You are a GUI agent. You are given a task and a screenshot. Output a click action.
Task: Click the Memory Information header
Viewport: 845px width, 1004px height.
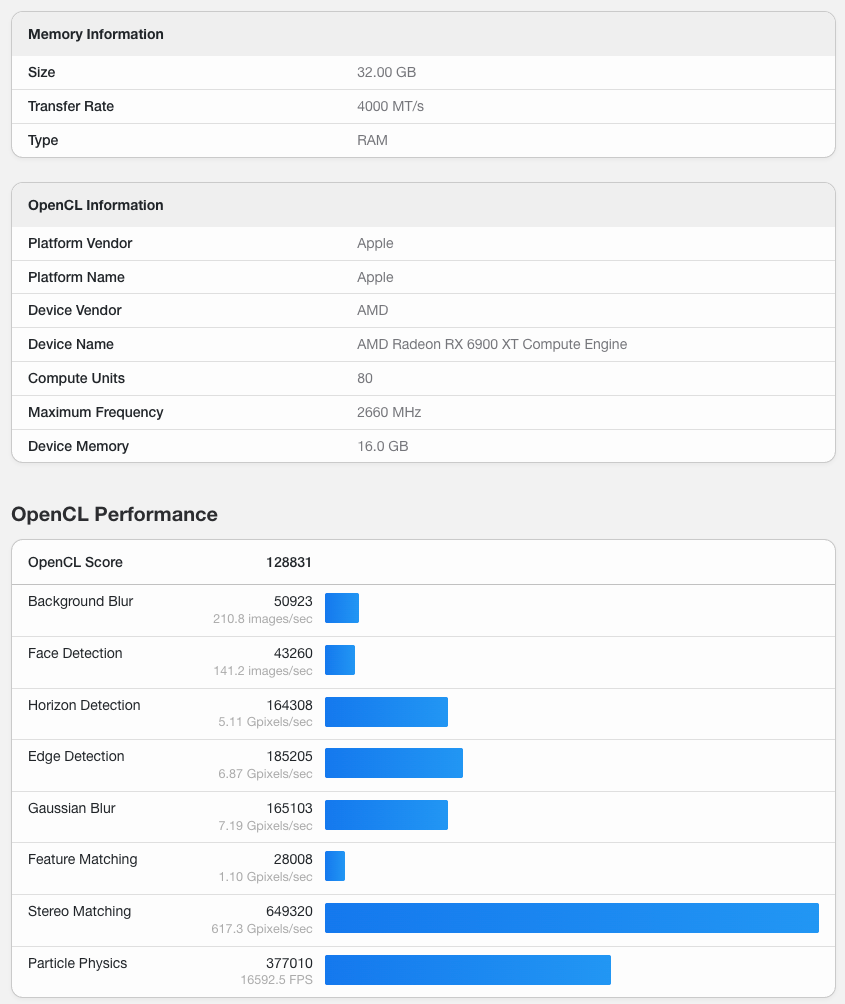click(96, 34)
